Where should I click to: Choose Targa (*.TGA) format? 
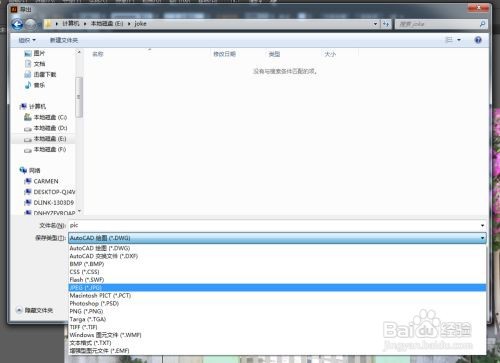point(277,319)
